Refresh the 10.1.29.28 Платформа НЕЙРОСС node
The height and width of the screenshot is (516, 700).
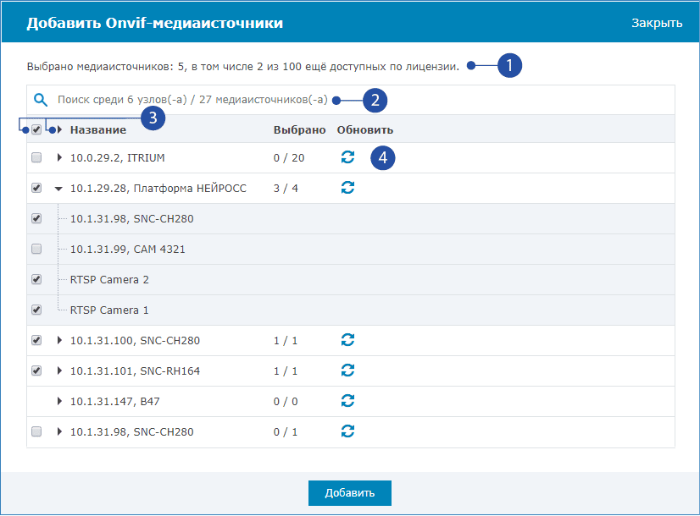347,187
